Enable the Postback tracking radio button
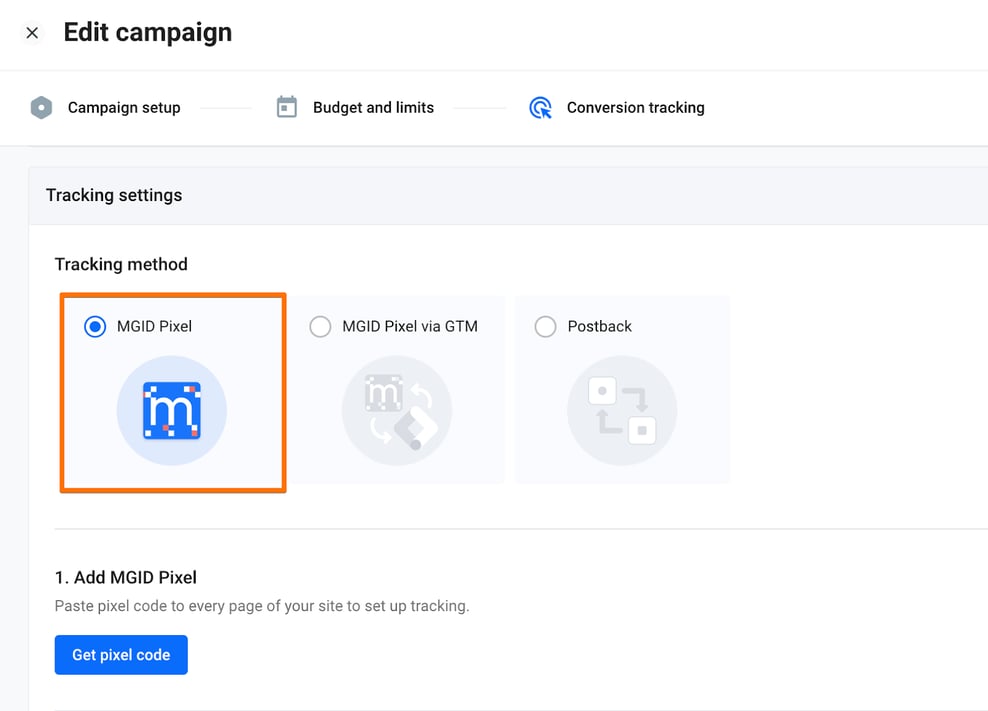The height and width of the screenshot is (711, 988). click(x=545, y=326)
